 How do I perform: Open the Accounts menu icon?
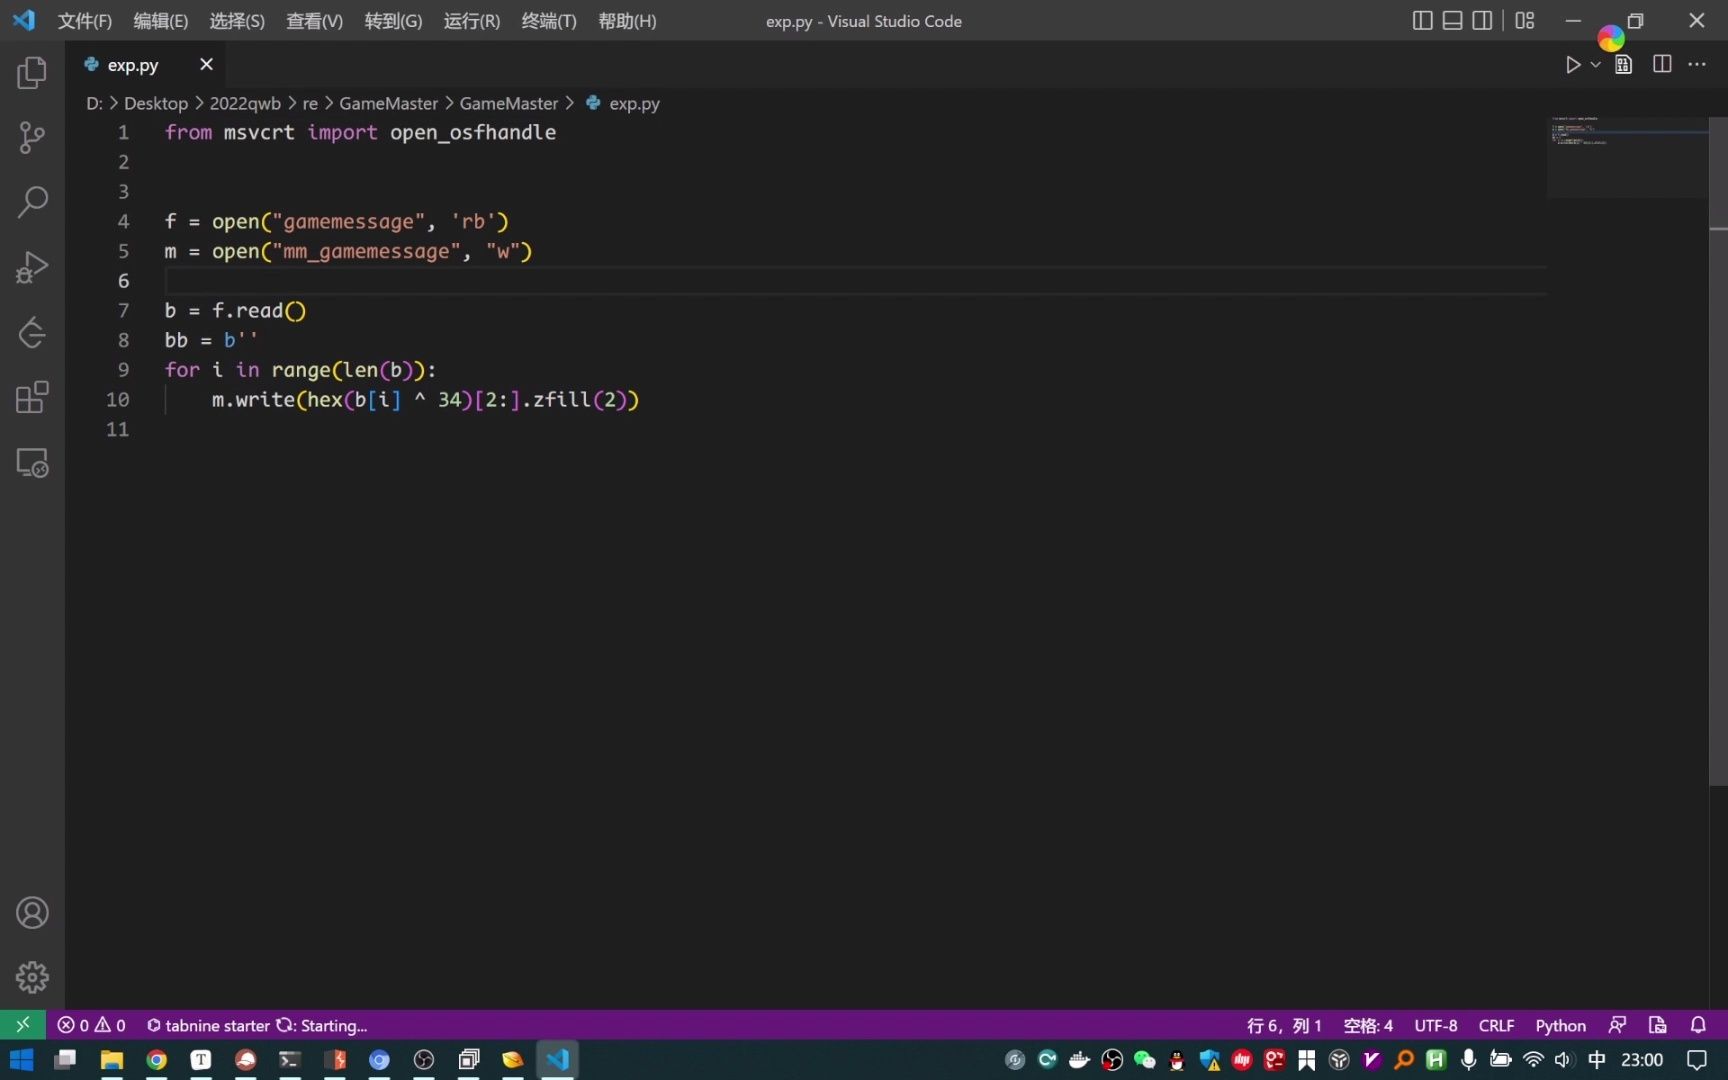click(x=32, y=913)
